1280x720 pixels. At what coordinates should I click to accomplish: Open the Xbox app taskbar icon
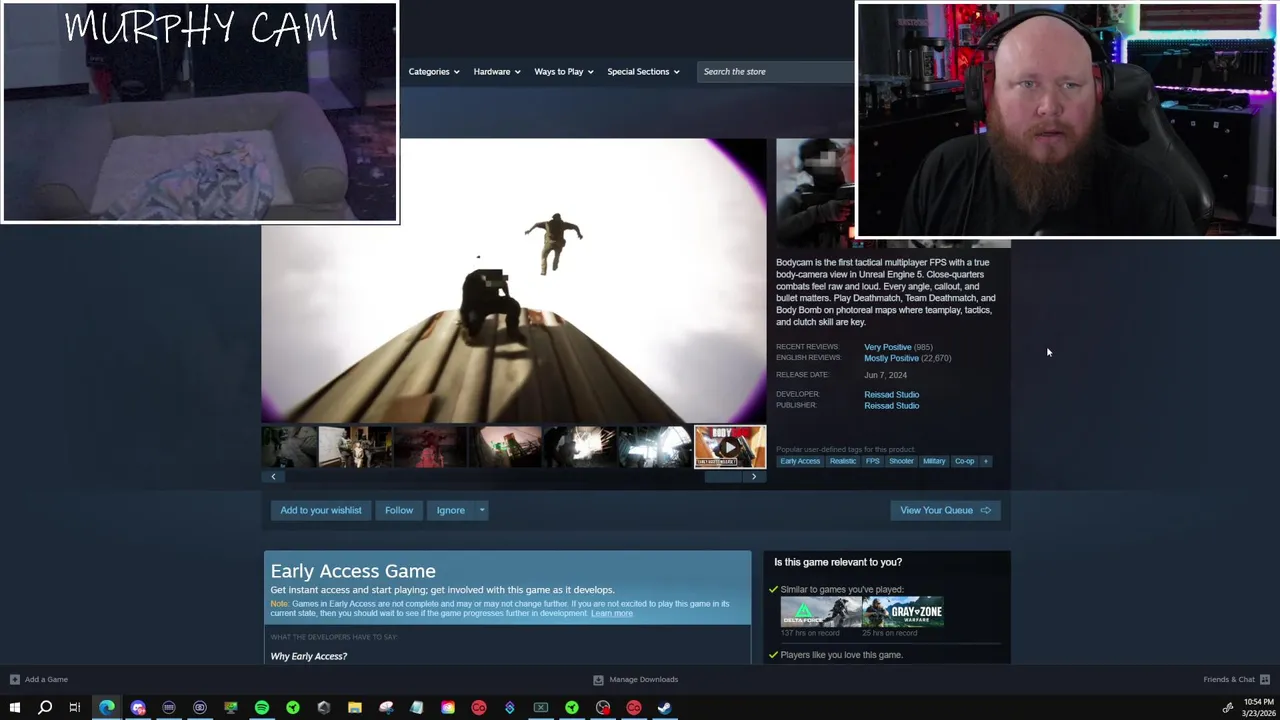[541, 708]
